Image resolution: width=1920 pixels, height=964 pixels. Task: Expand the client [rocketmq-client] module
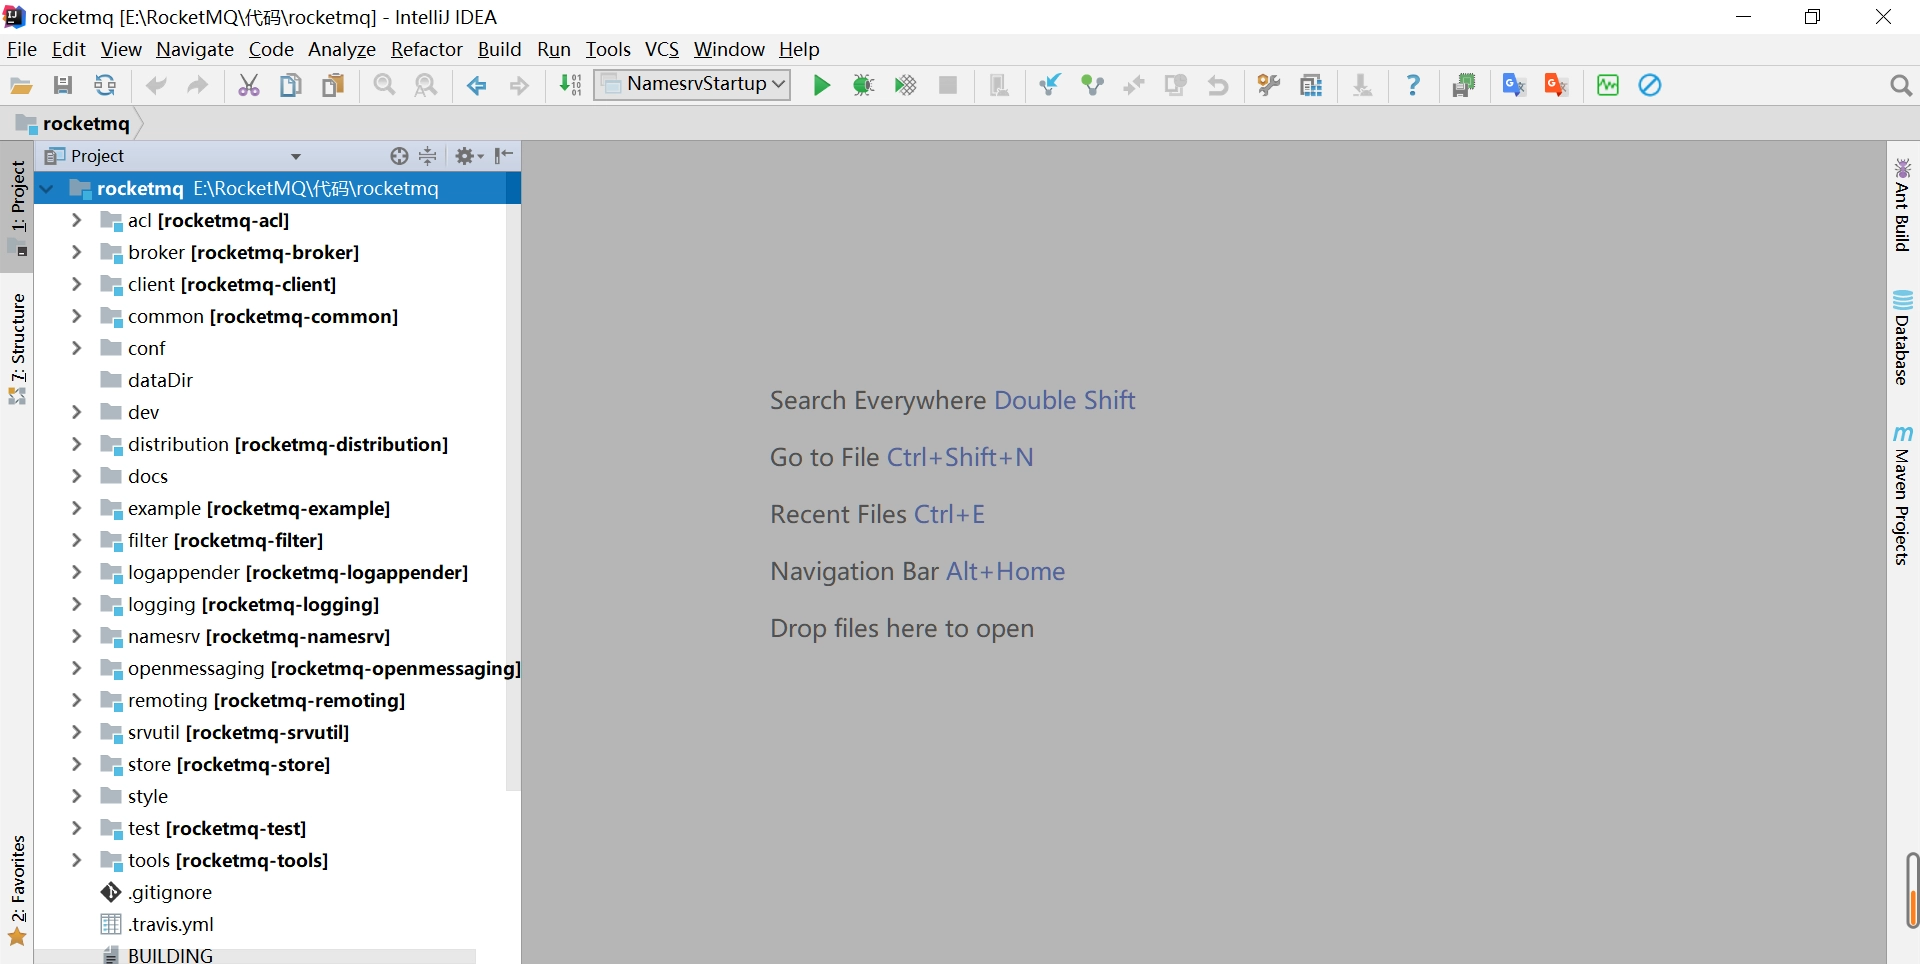pyautogui.click(x=76, y=284)
